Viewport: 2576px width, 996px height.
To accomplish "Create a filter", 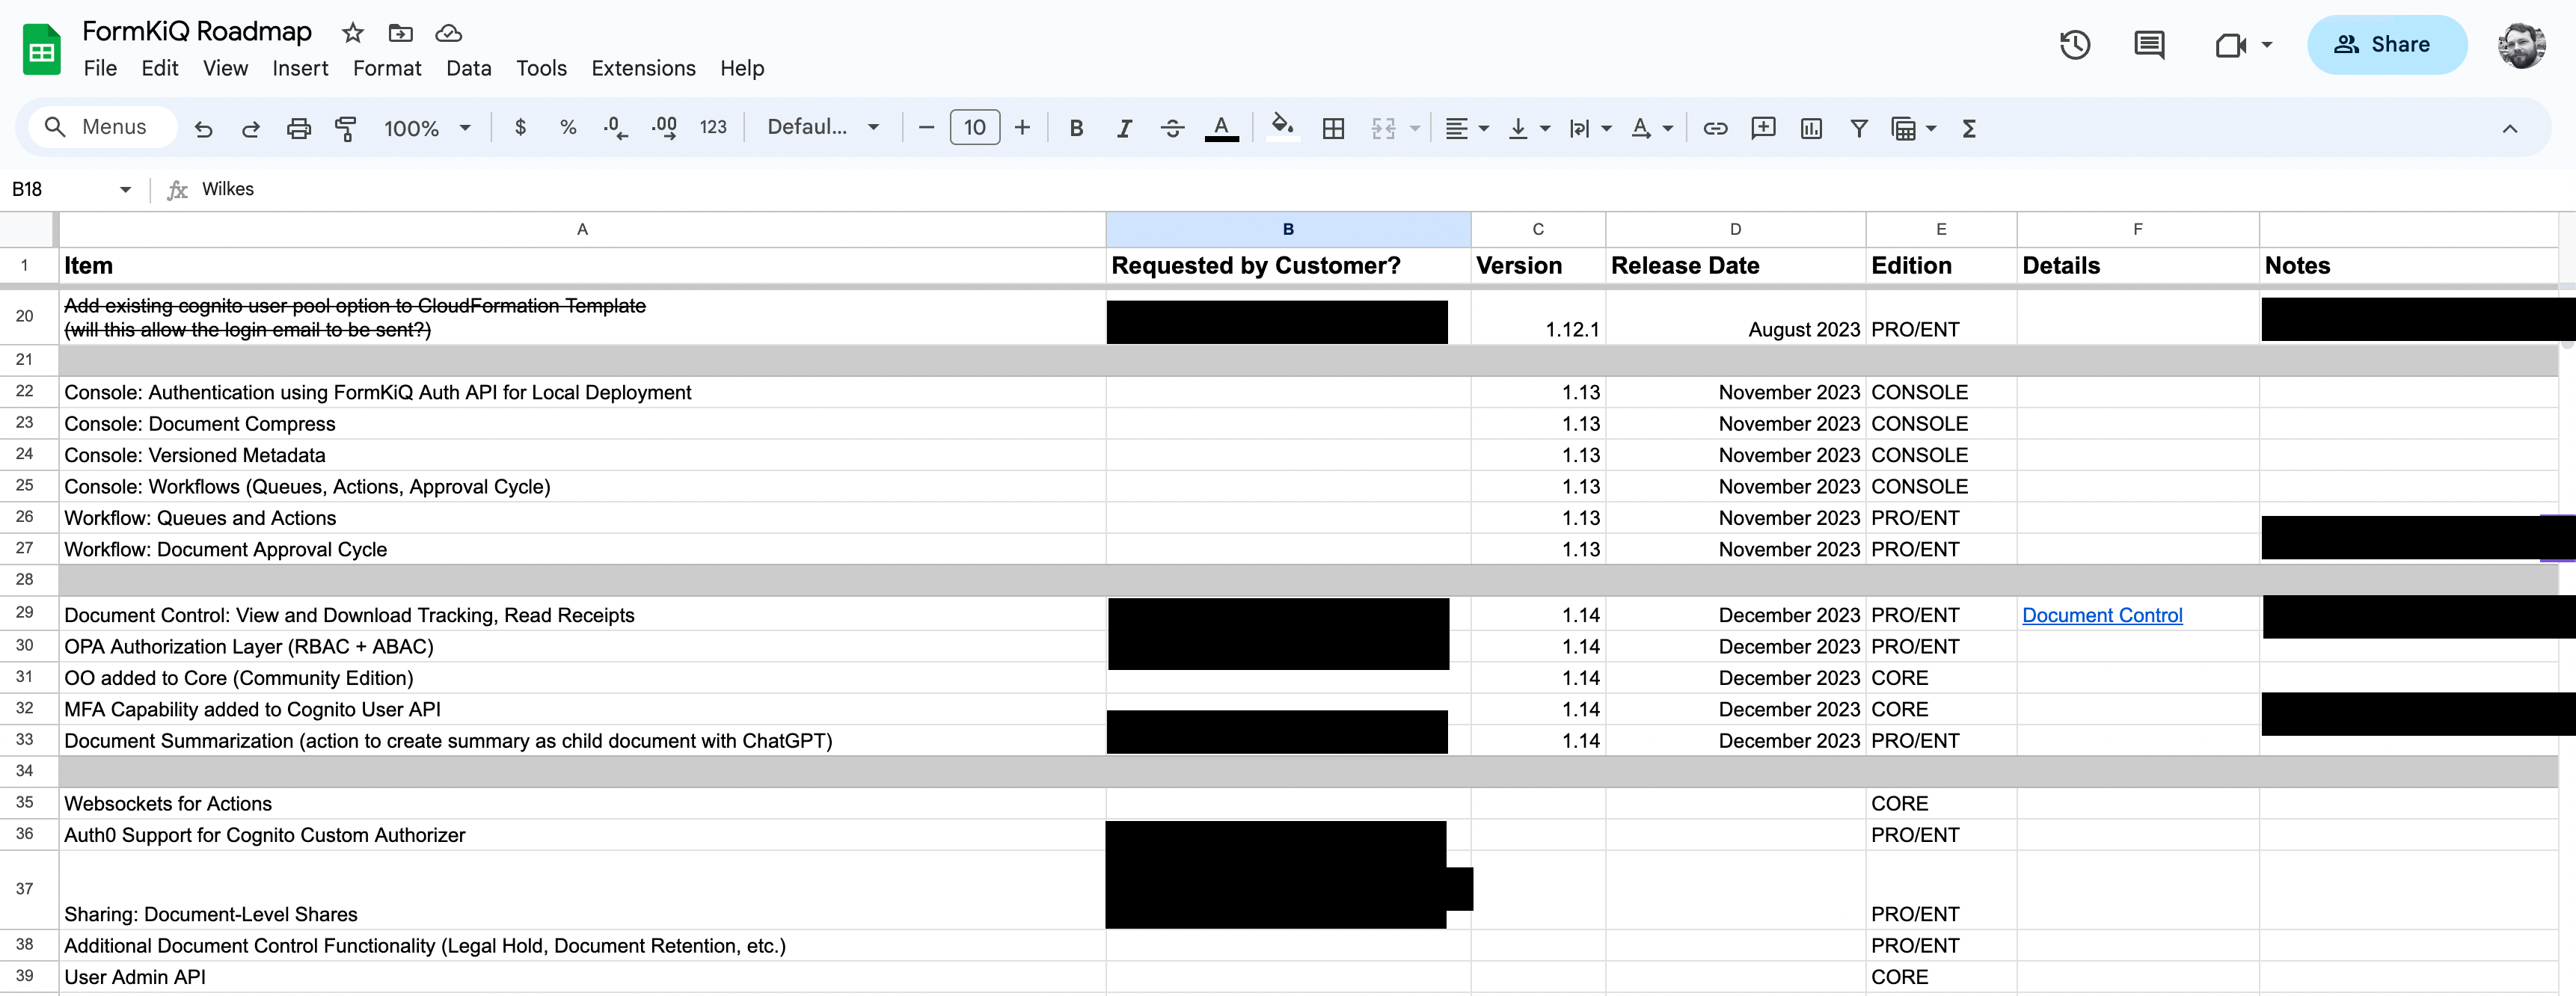I will click(x=1859, y=128).
